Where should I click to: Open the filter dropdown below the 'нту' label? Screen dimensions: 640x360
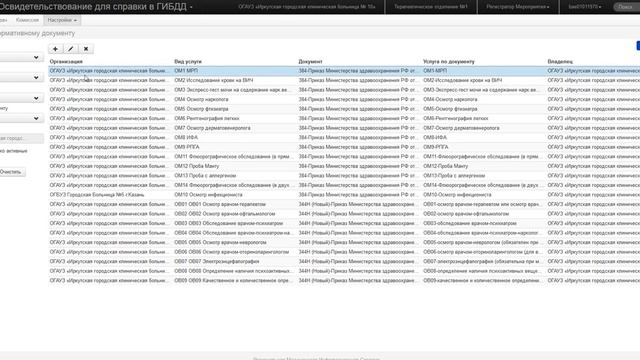tap(21, 118)
